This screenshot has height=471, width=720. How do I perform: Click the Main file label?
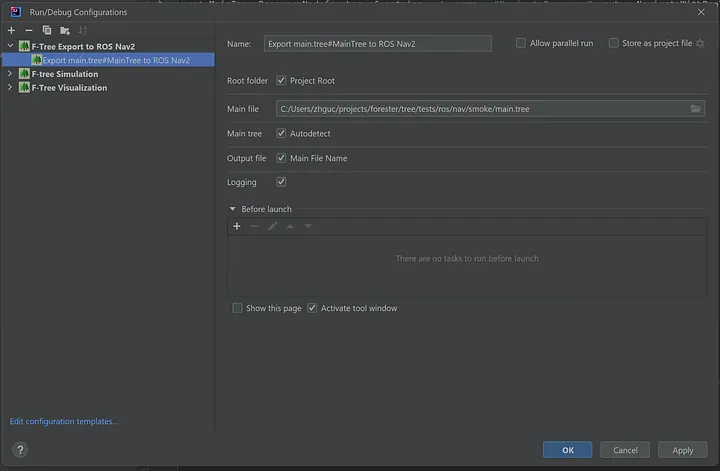[x=243, y=109]
